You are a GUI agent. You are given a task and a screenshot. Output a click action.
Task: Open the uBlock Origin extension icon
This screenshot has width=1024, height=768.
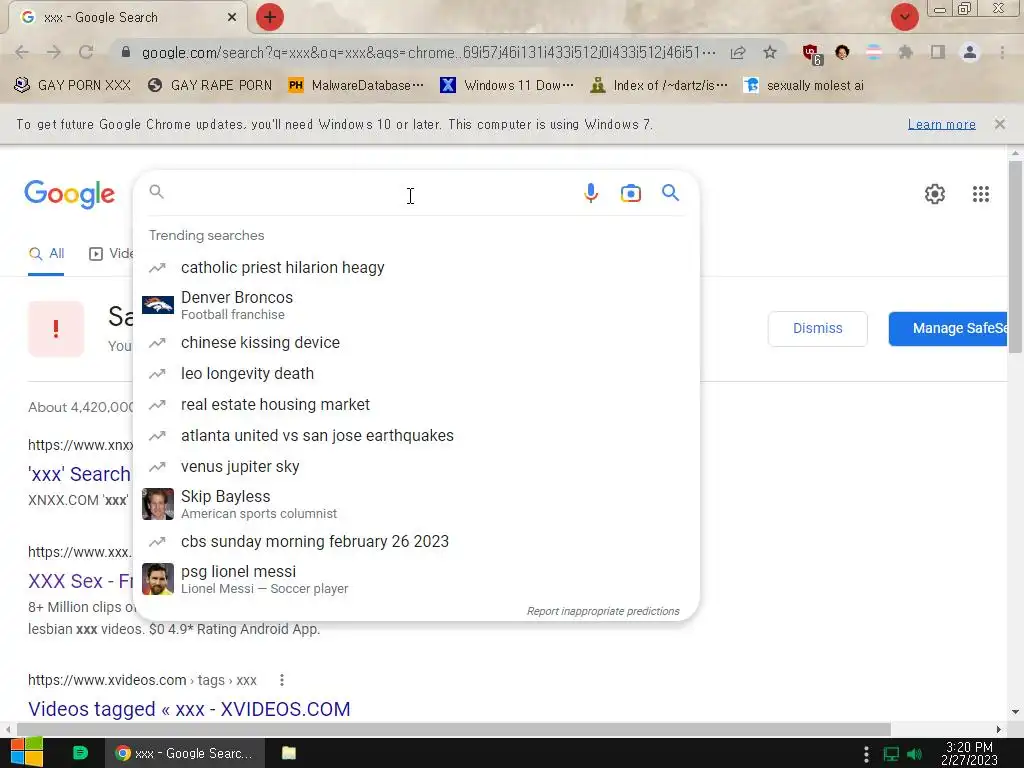click(x=812, y=54)
